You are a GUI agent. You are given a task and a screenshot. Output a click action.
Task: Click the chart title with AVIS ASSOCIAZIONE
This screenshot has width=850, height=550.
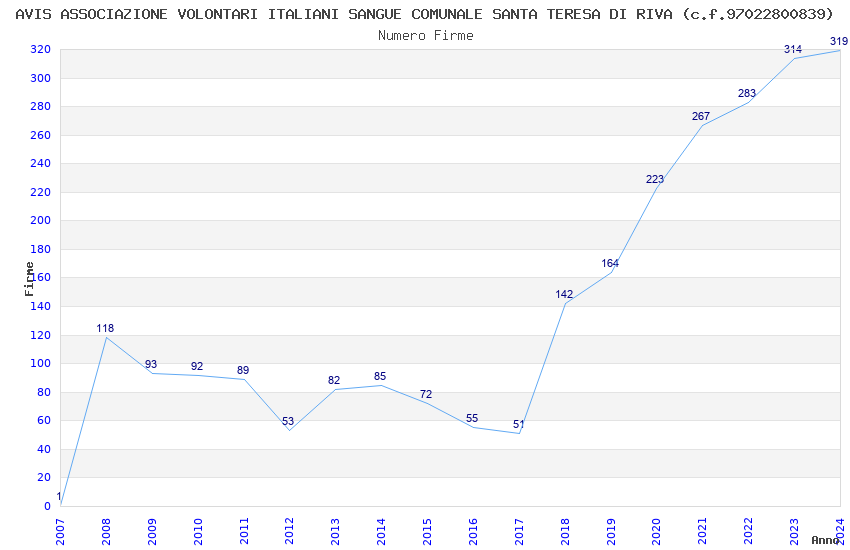424,14
